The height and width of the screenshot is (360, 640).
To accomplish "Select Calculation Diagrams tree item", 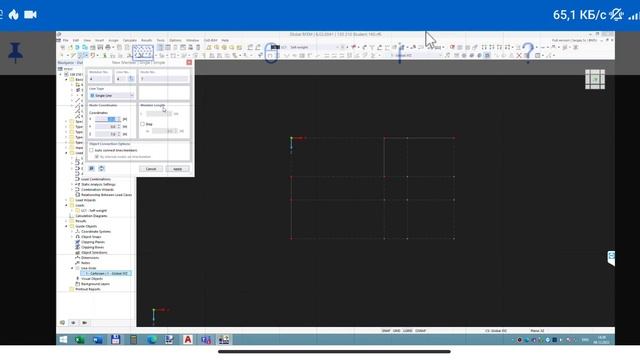I will click(x=91, y=216).
